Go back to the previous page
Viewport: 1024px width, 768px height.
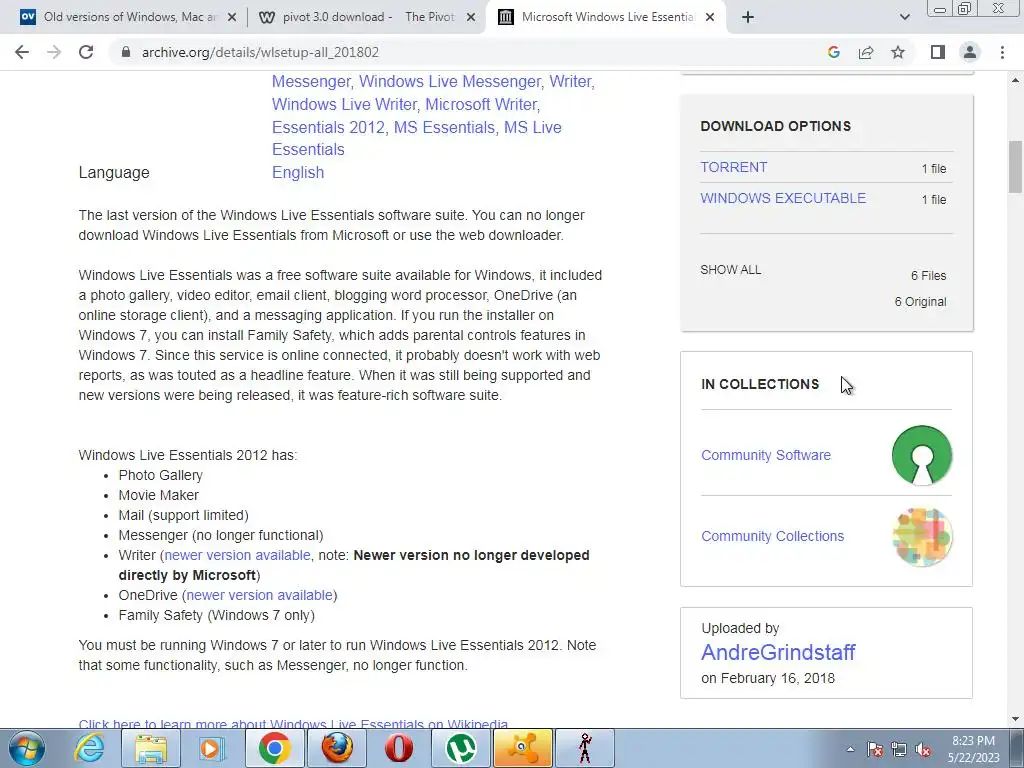point(22,52)
